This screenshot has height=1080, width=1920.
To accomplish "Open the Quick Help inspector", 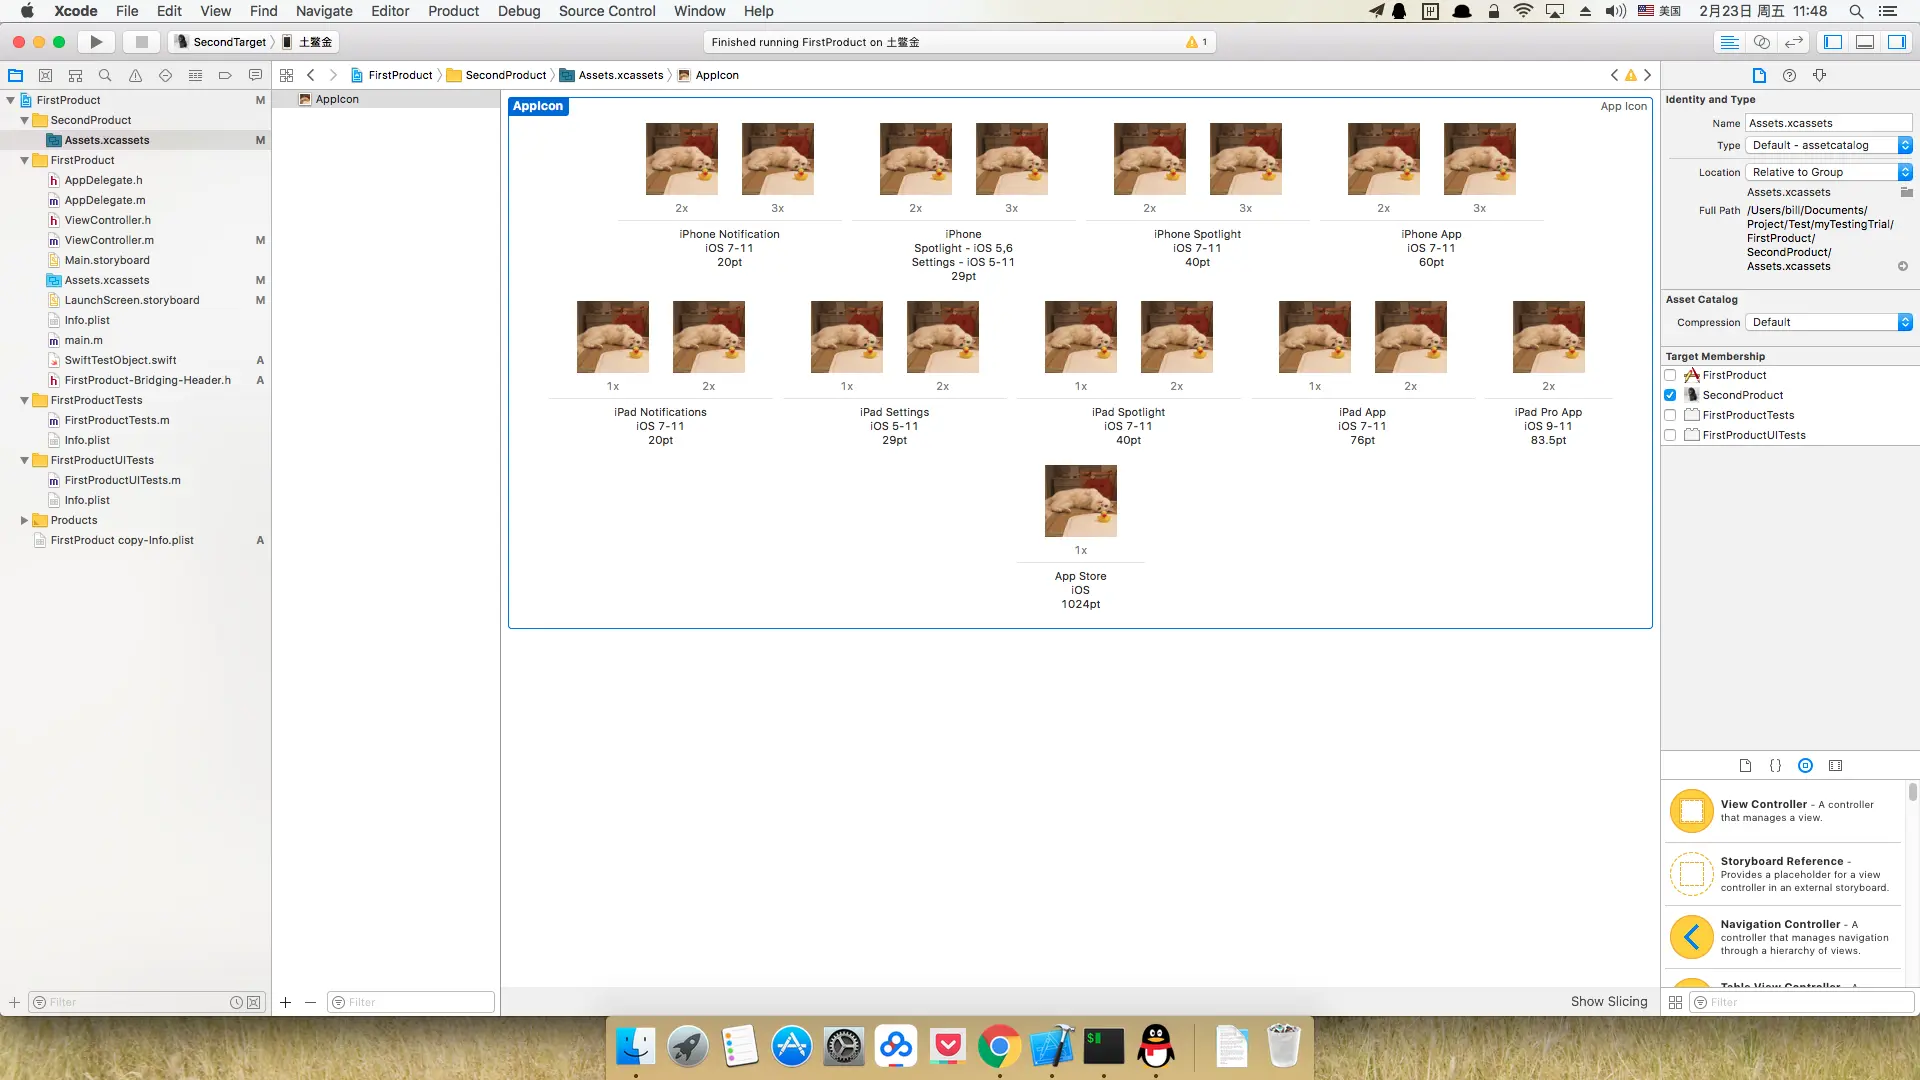I will 1789,75.
